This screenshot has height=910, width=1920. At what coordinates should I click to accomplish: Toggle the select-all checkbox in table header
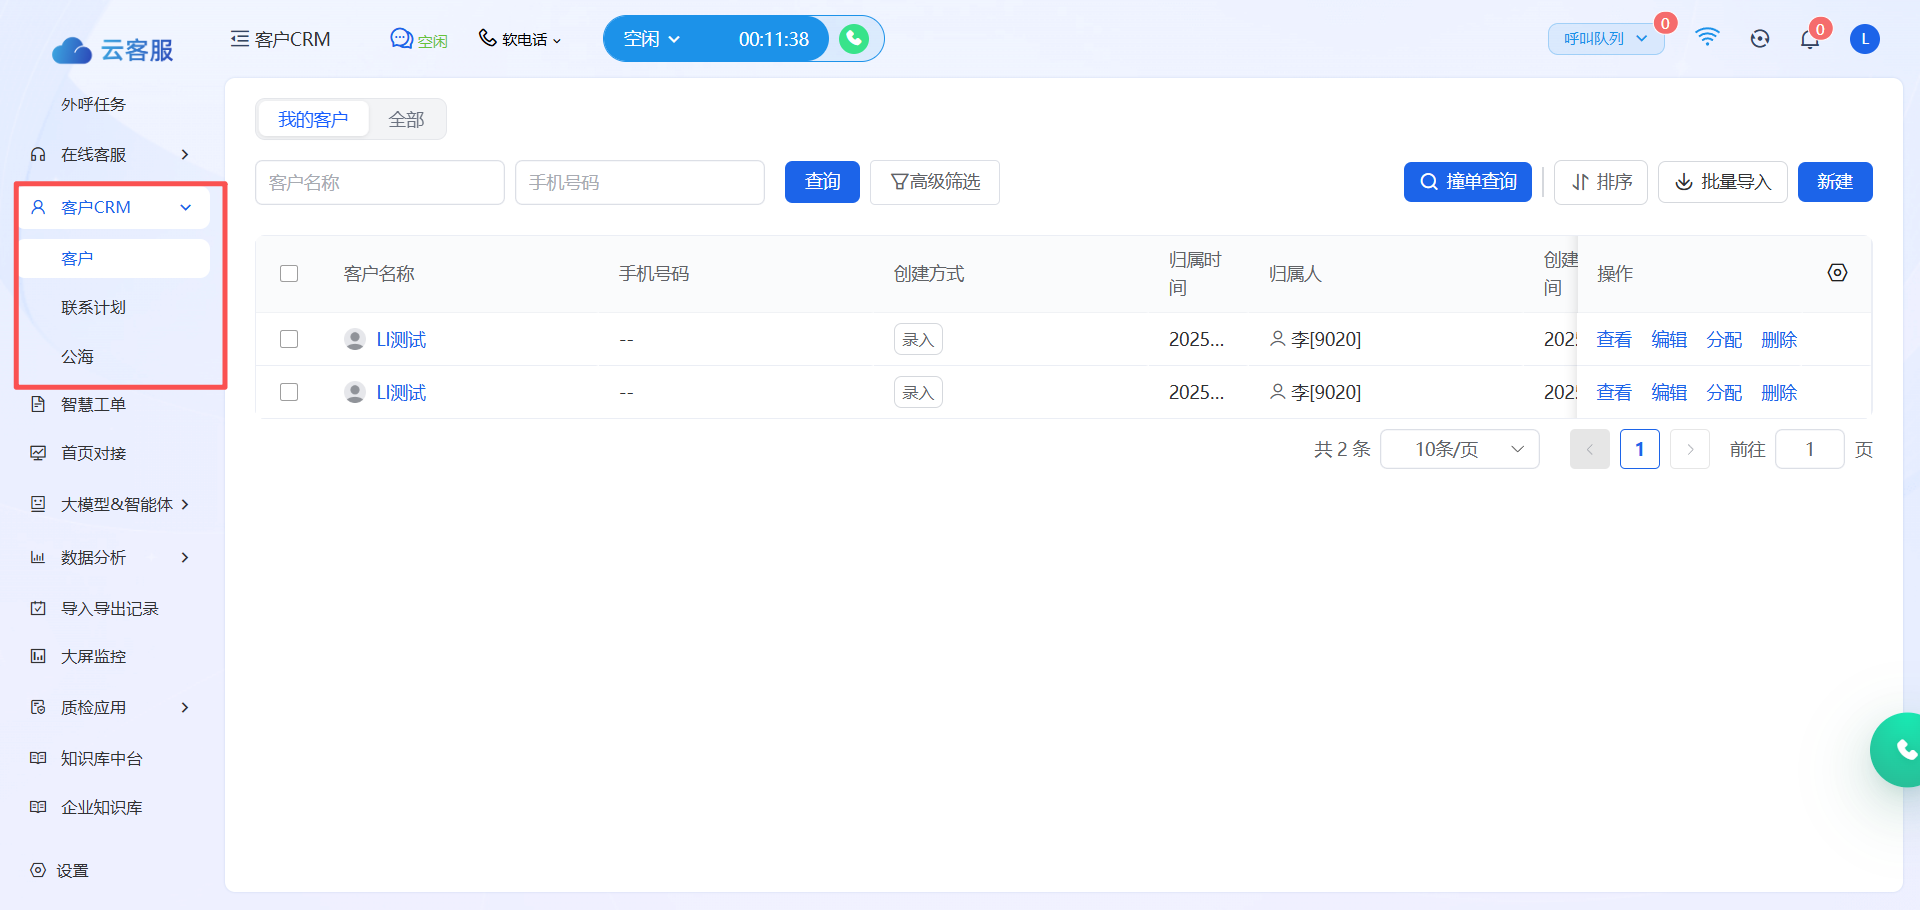(289, 274)
